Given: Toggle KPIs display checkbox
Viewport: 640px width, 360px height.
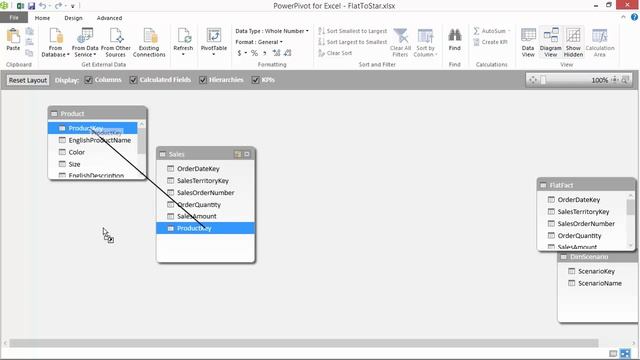Looking at the screenshot, I should [255, 80].
